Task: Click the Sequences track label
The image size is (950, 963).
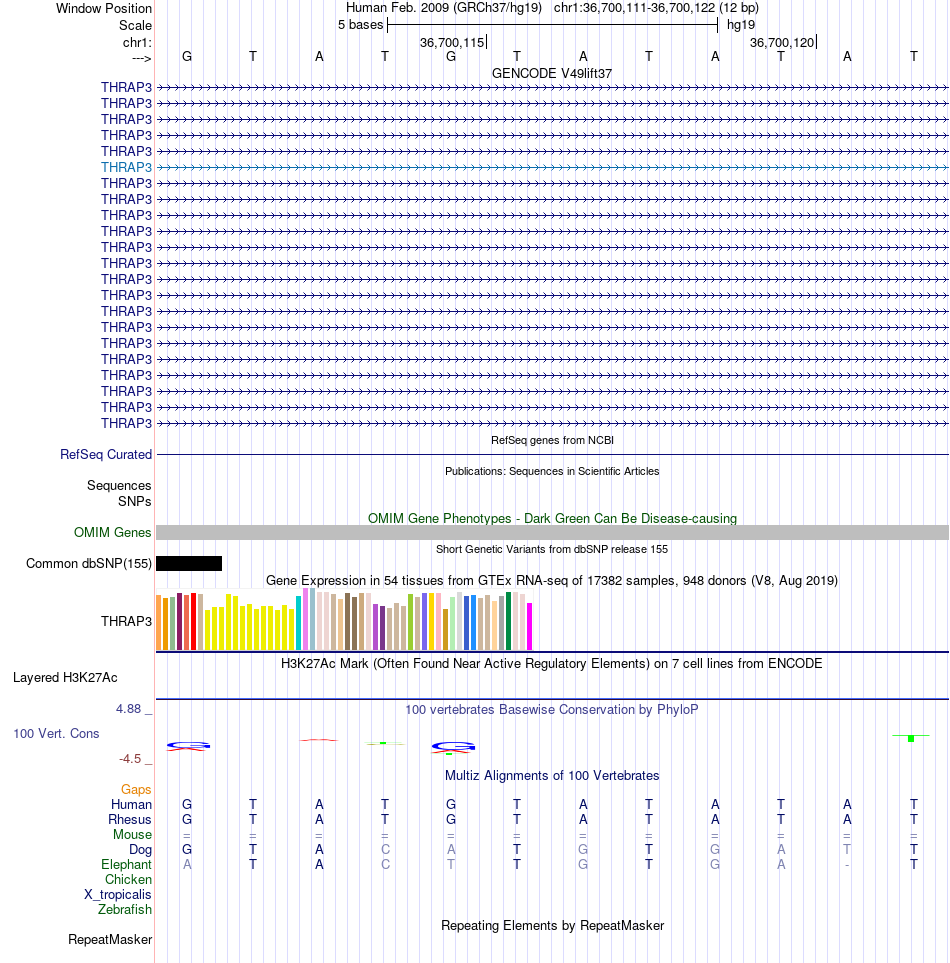Action: pyautogui.click(x=119, y=485)
